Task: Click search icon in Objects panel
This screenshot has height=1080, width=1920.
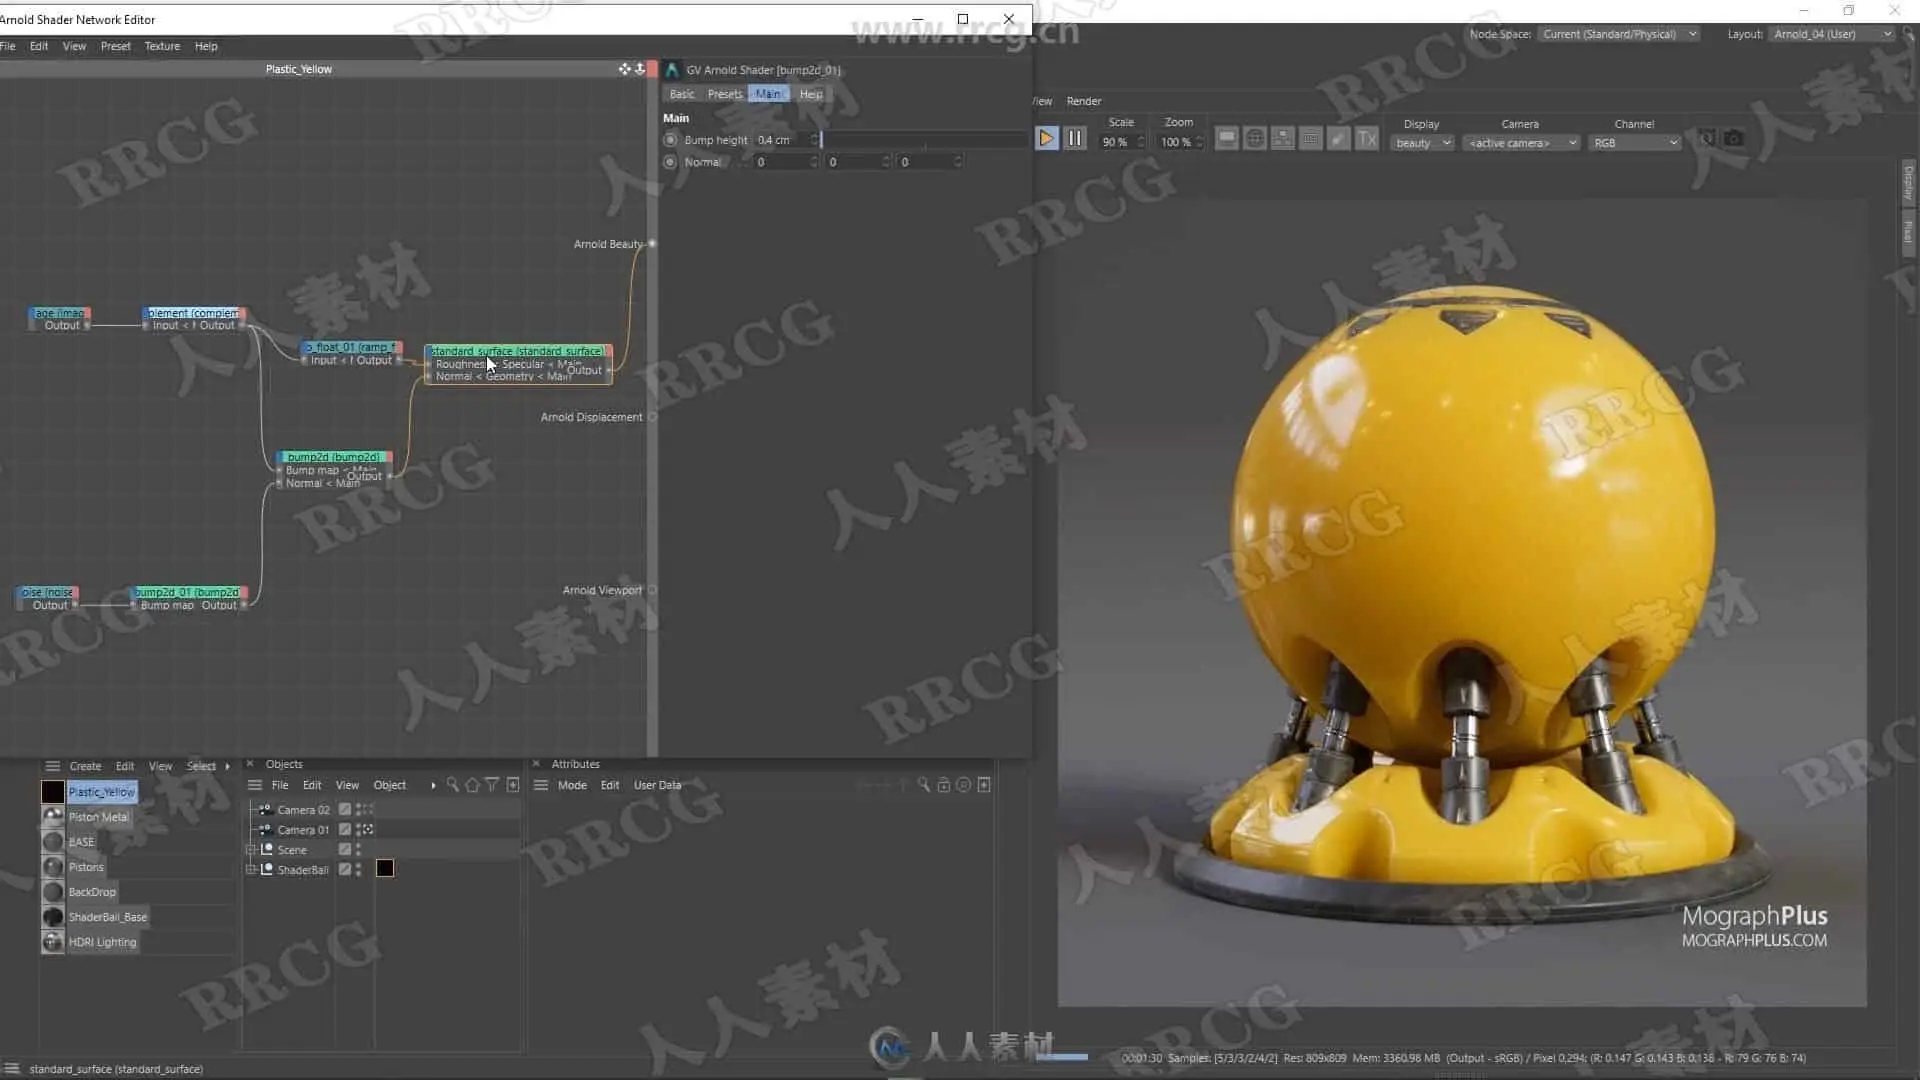Action: pos(452,785)
